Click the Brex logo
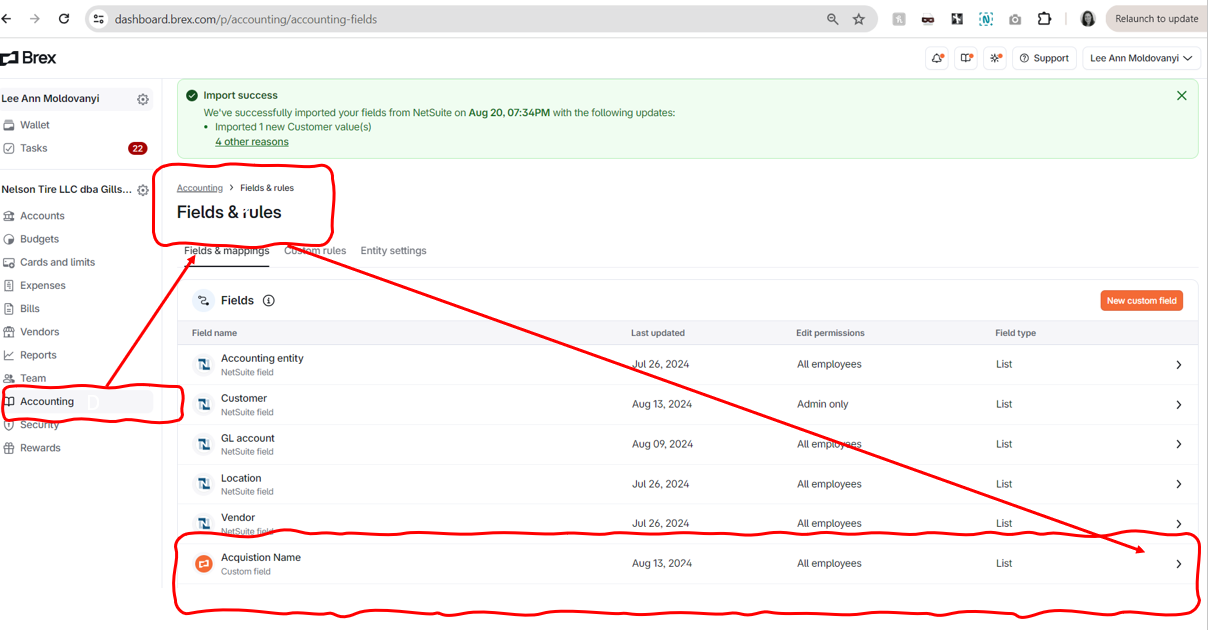This screenshot has height=630, width=1208. [x=28, y=58]
